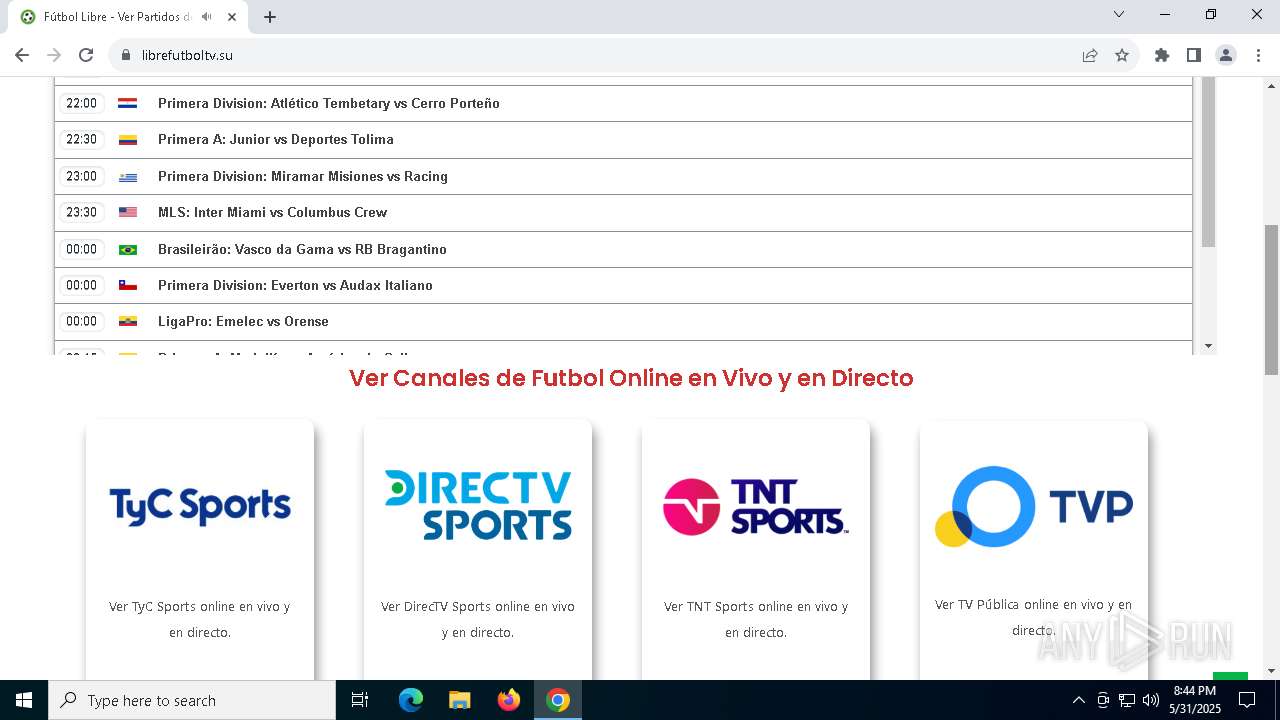This screenshot has width=1280, height=720.
Task: Reload the page with the refresh icon
Action: 86,55
